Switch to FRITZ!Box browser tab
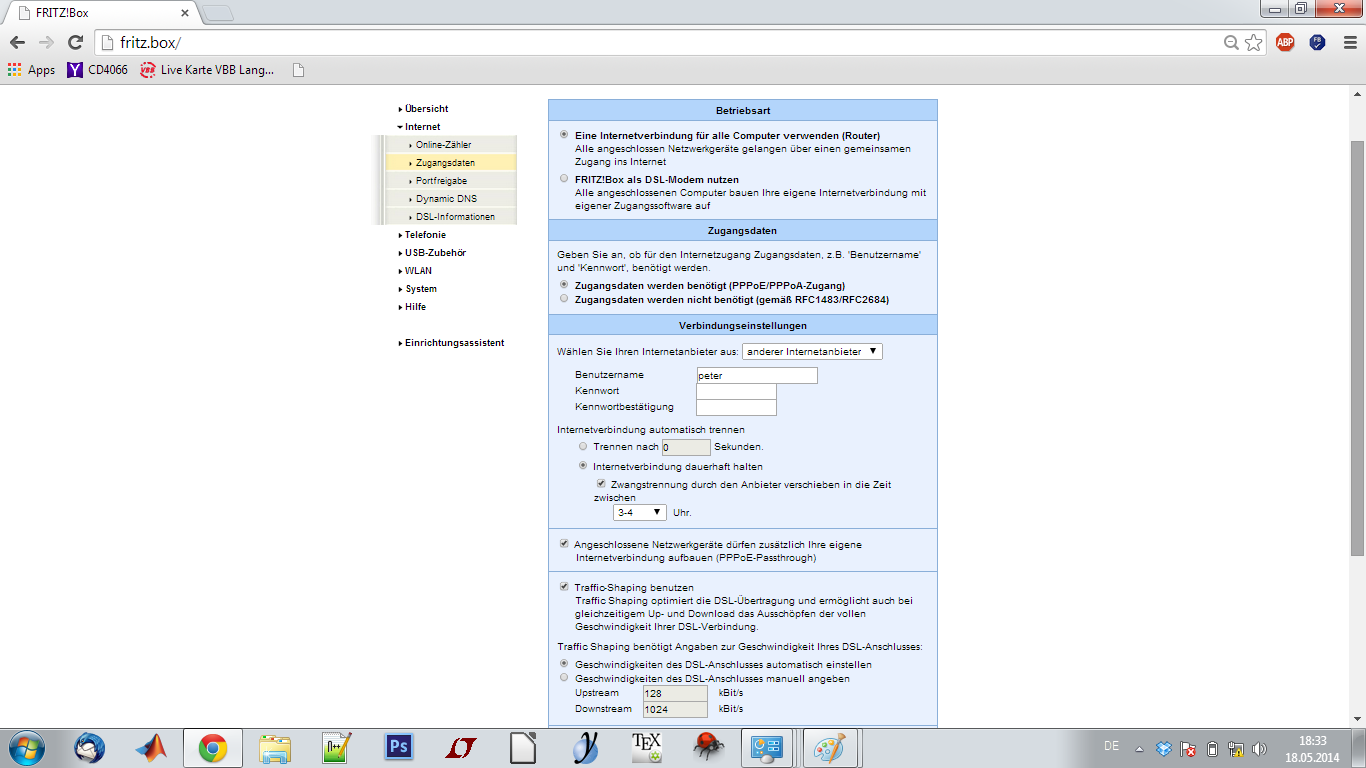The height and width of the screenshot is (768, 1366). [100, 13]
